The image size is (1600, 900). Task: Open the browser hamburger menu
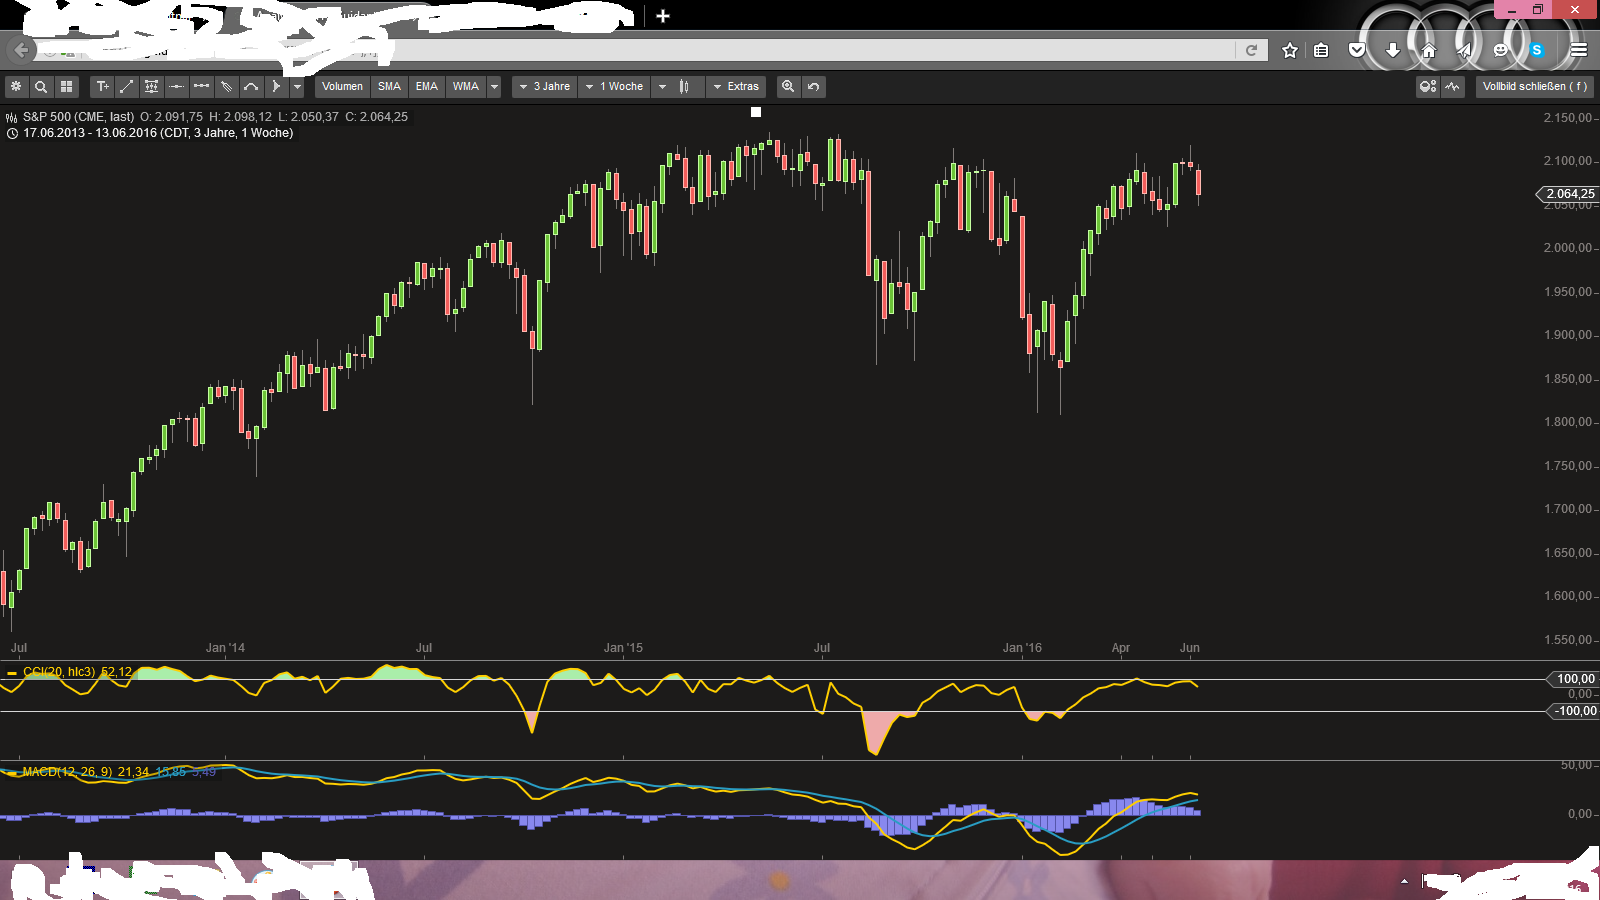(1579, 50)
